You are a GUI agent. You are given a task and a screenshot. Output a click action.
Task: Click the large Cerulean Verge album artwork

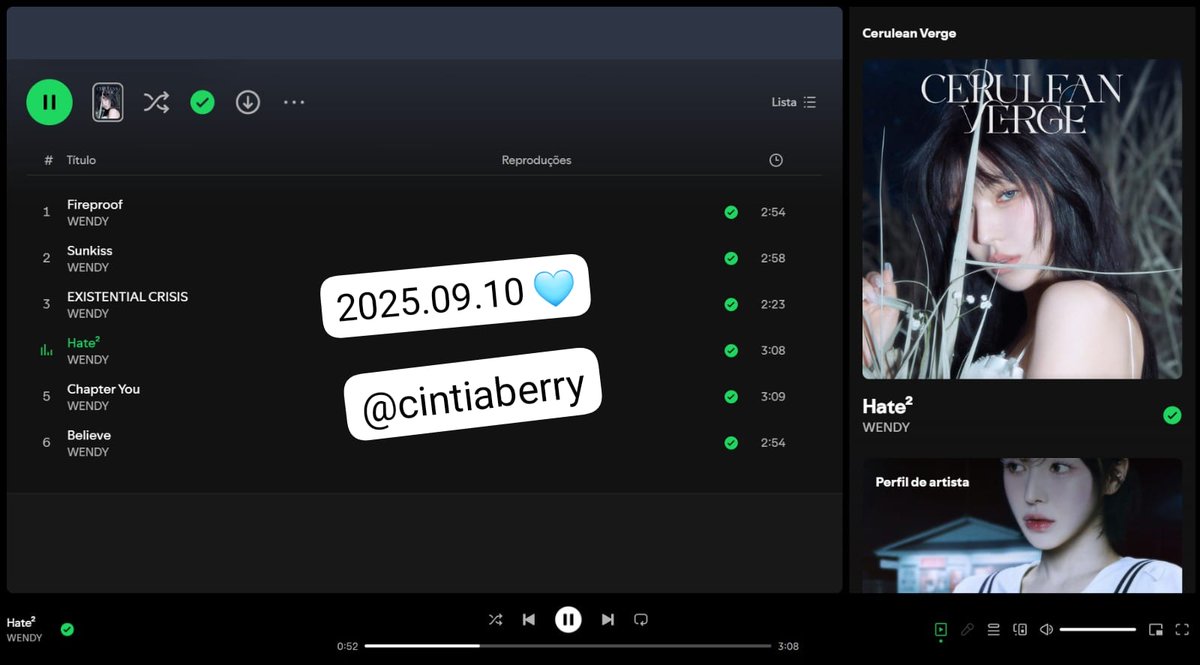(1022, 219)
